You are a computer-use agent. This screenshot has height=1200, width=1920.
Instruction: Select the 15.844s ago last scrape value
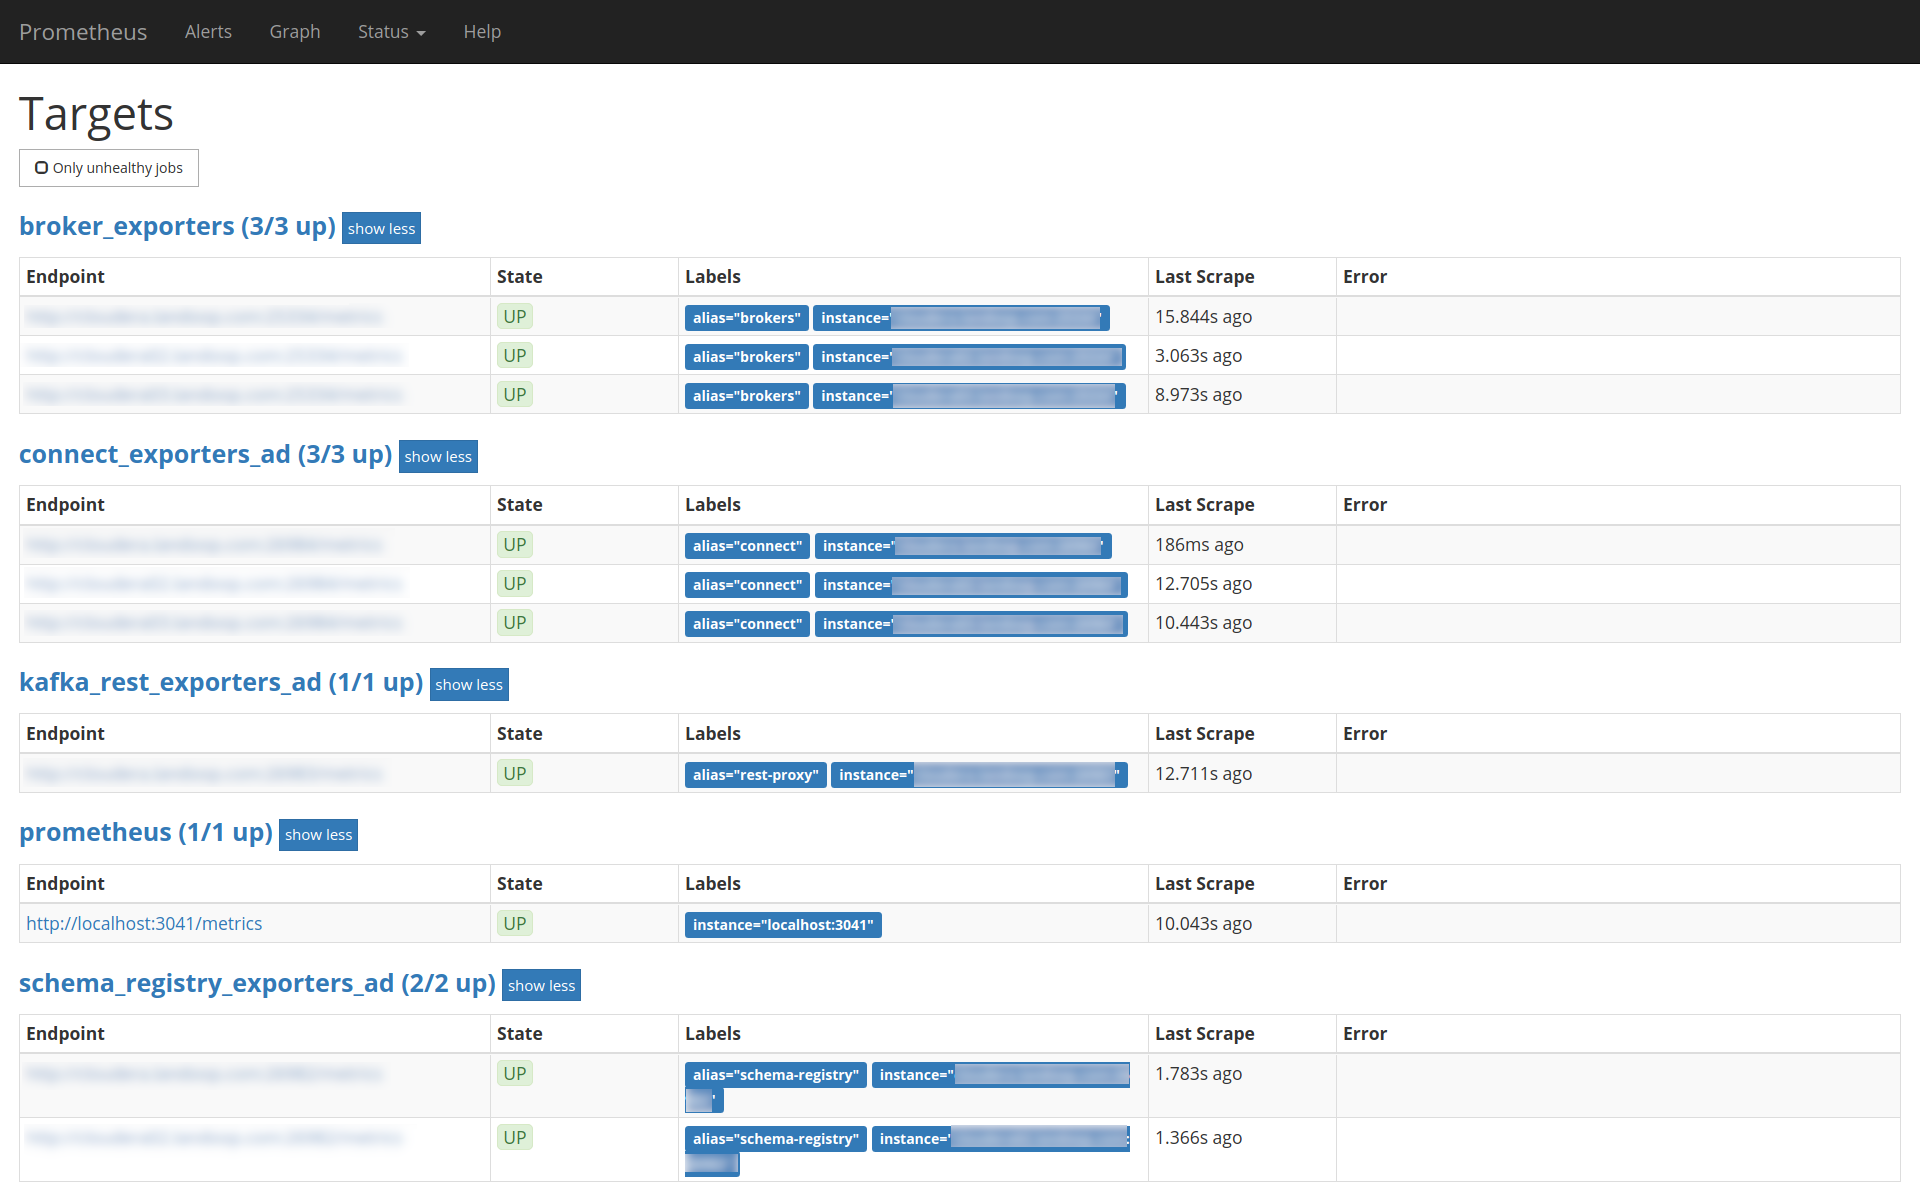tap(1203, 317)
